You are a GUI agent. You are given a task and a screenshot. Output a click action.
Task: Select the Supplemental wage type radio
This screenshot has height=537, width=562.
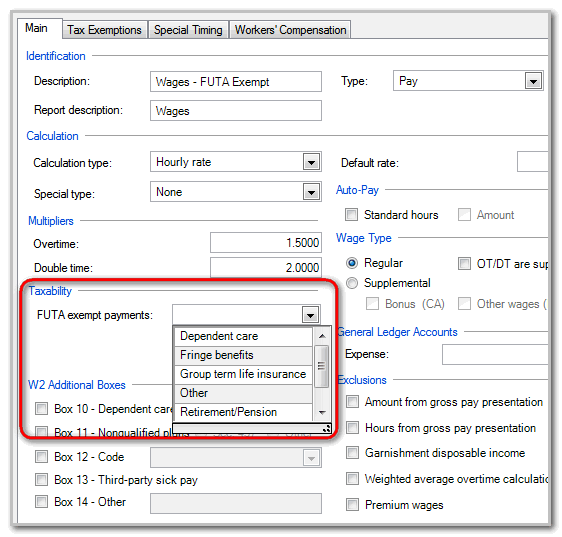[x=352, y=283]
